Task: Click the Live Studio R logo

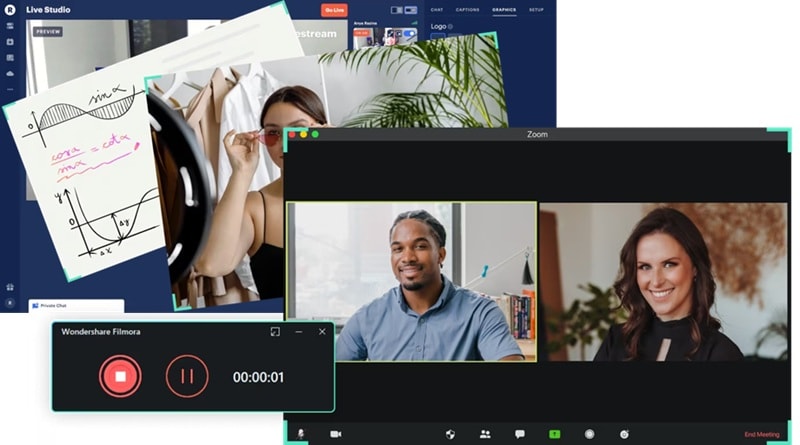Action: click(x=10, y=10)
